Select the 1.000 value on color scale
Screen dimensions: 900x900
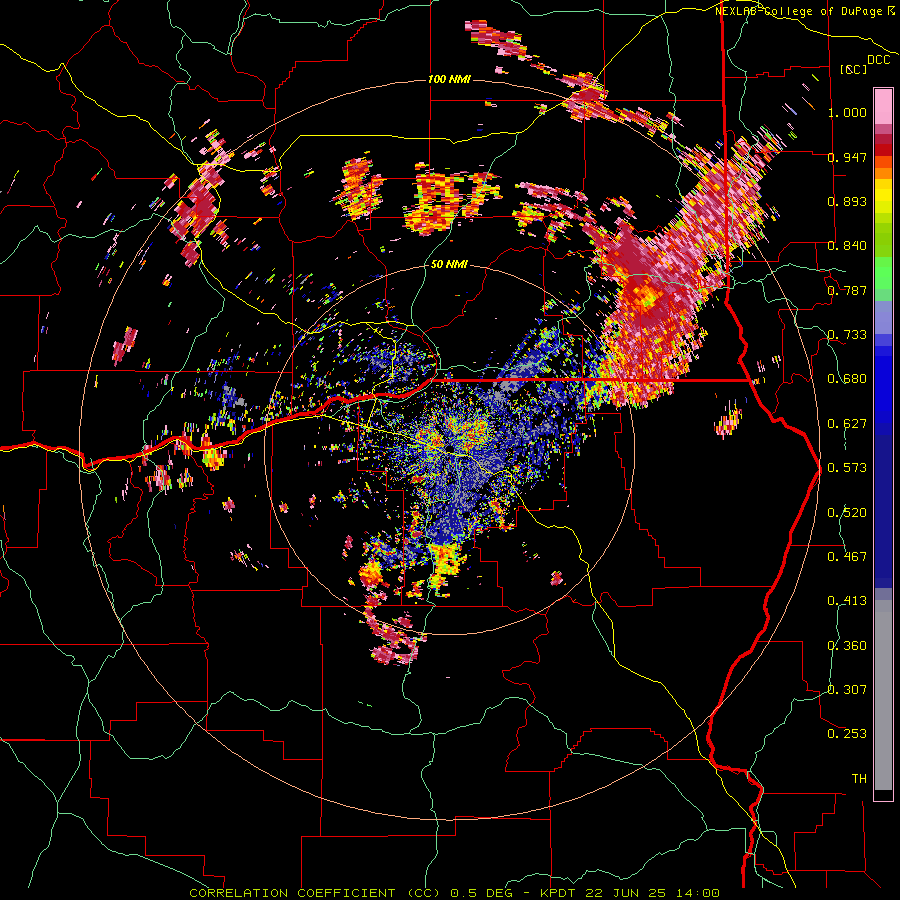pyautogui.click(x=847, y=112)
